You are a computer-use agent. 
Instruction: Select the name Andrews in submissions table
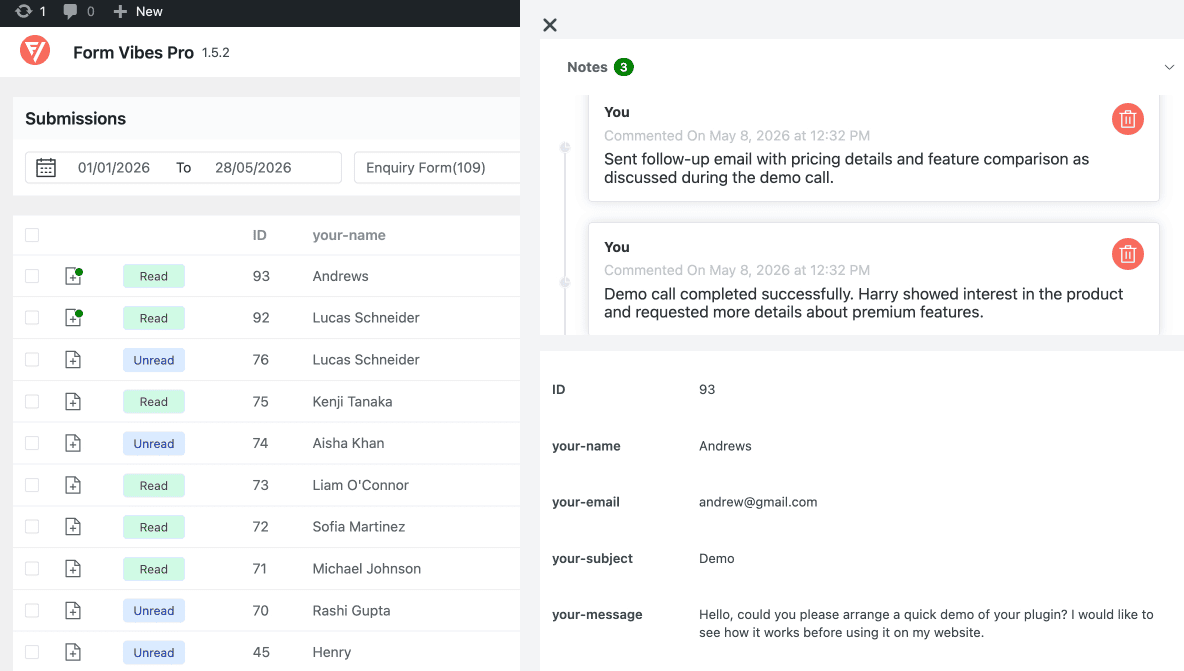341,276
